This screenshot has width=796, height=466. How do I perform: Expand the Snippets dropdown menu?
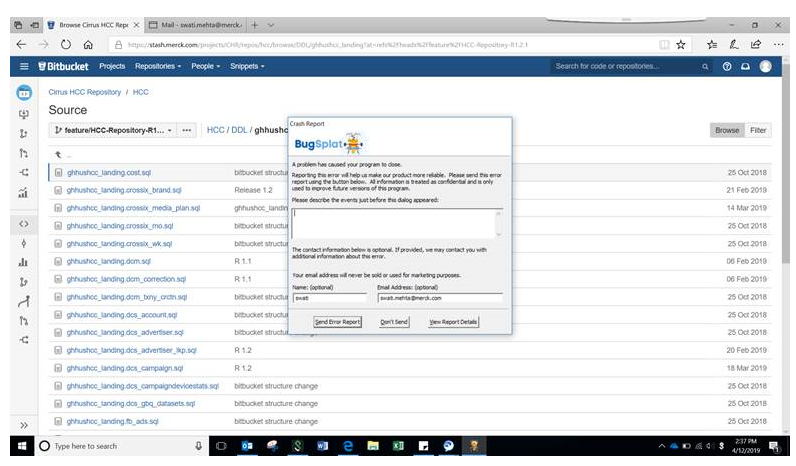247,66
